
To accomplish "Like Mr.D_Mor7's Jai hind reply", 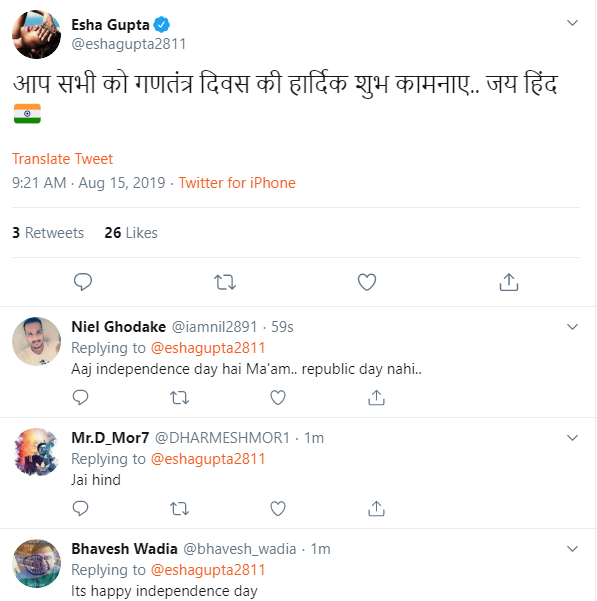I will tap(278, 509).
